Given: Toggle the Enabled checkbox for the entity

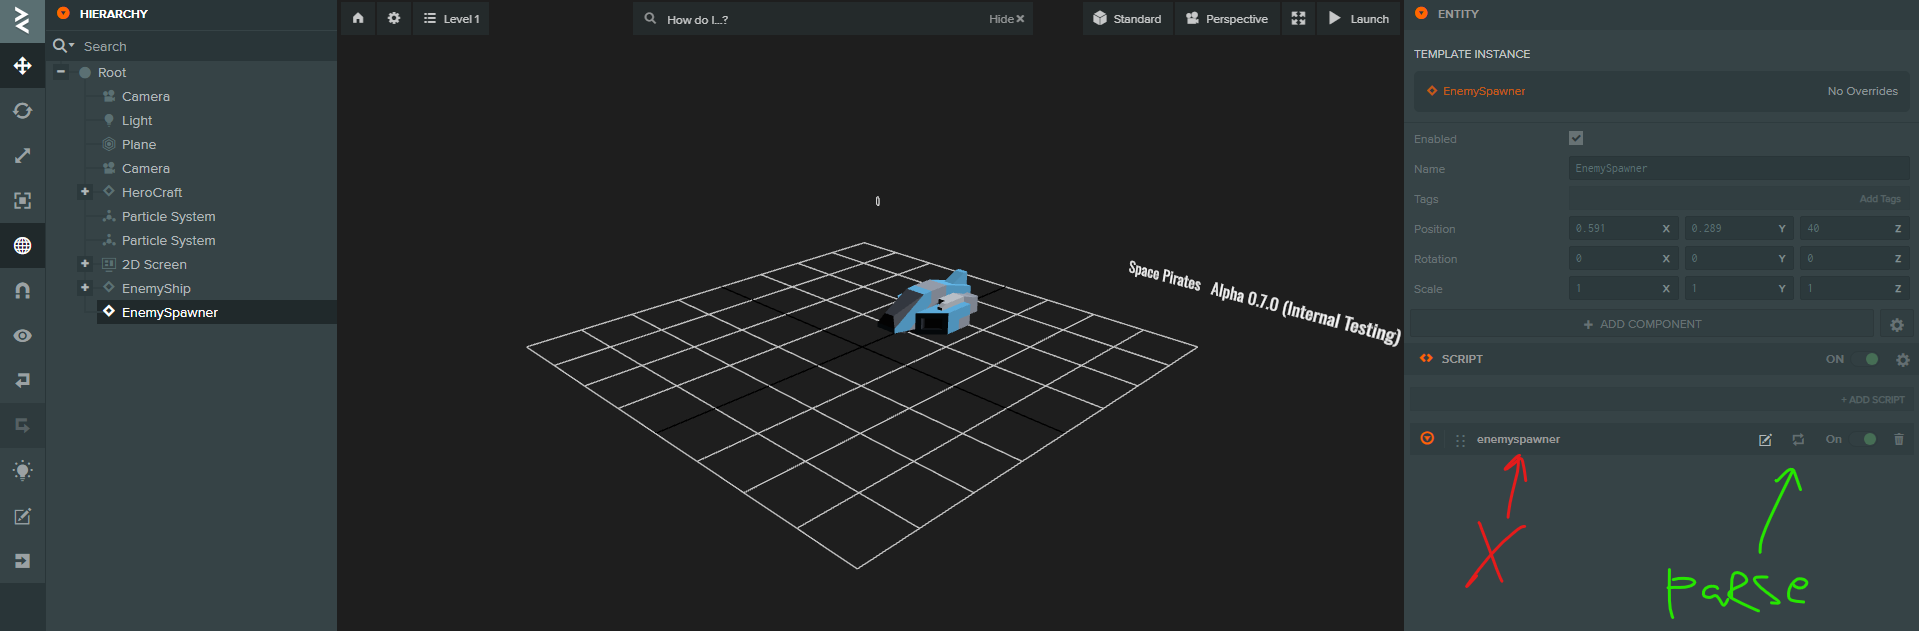Looking at the screenshot, I should click(x=1576, y=139).
